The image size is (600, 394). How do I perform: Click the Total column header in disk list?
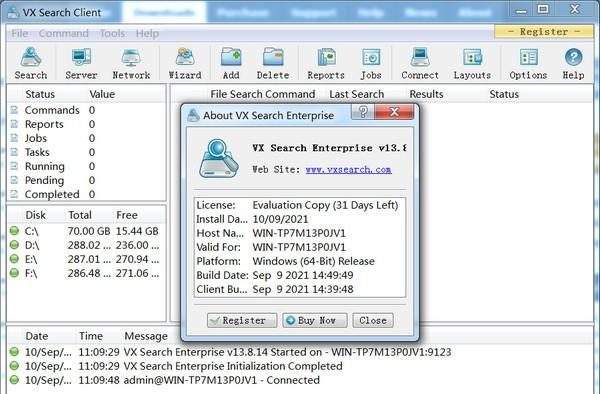80,215
